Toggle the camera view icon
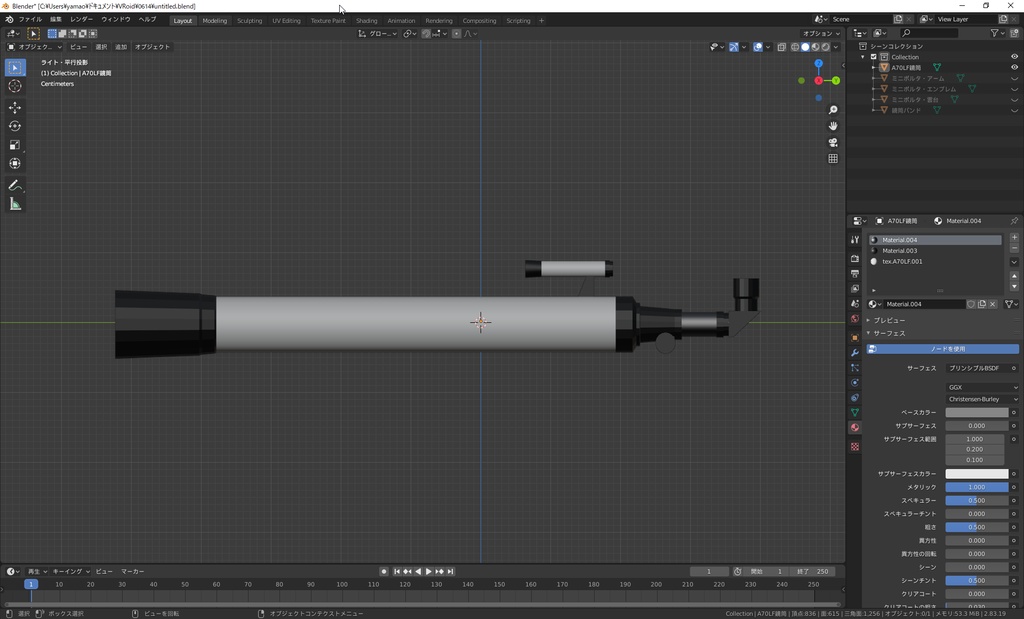 [x=833, y=142]
